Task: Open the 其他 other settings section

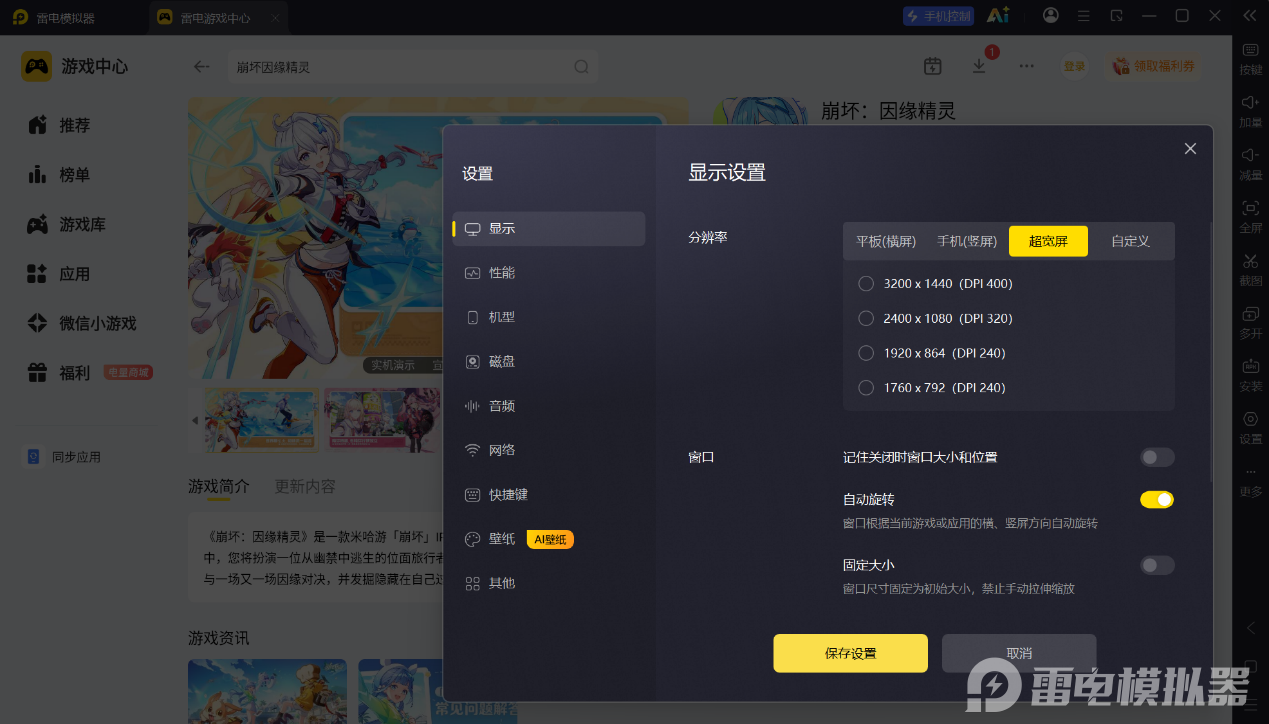Action: pyautogui.click(x=549, y=583)
